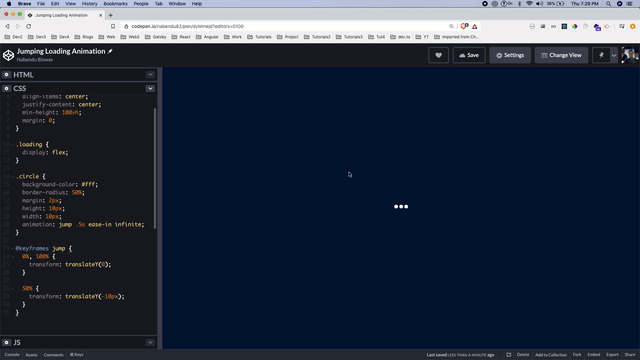Open the Wi-Fi status menu
Viewport: 640px width, 360px height.
pyautogui.click(x=529, y=4)
